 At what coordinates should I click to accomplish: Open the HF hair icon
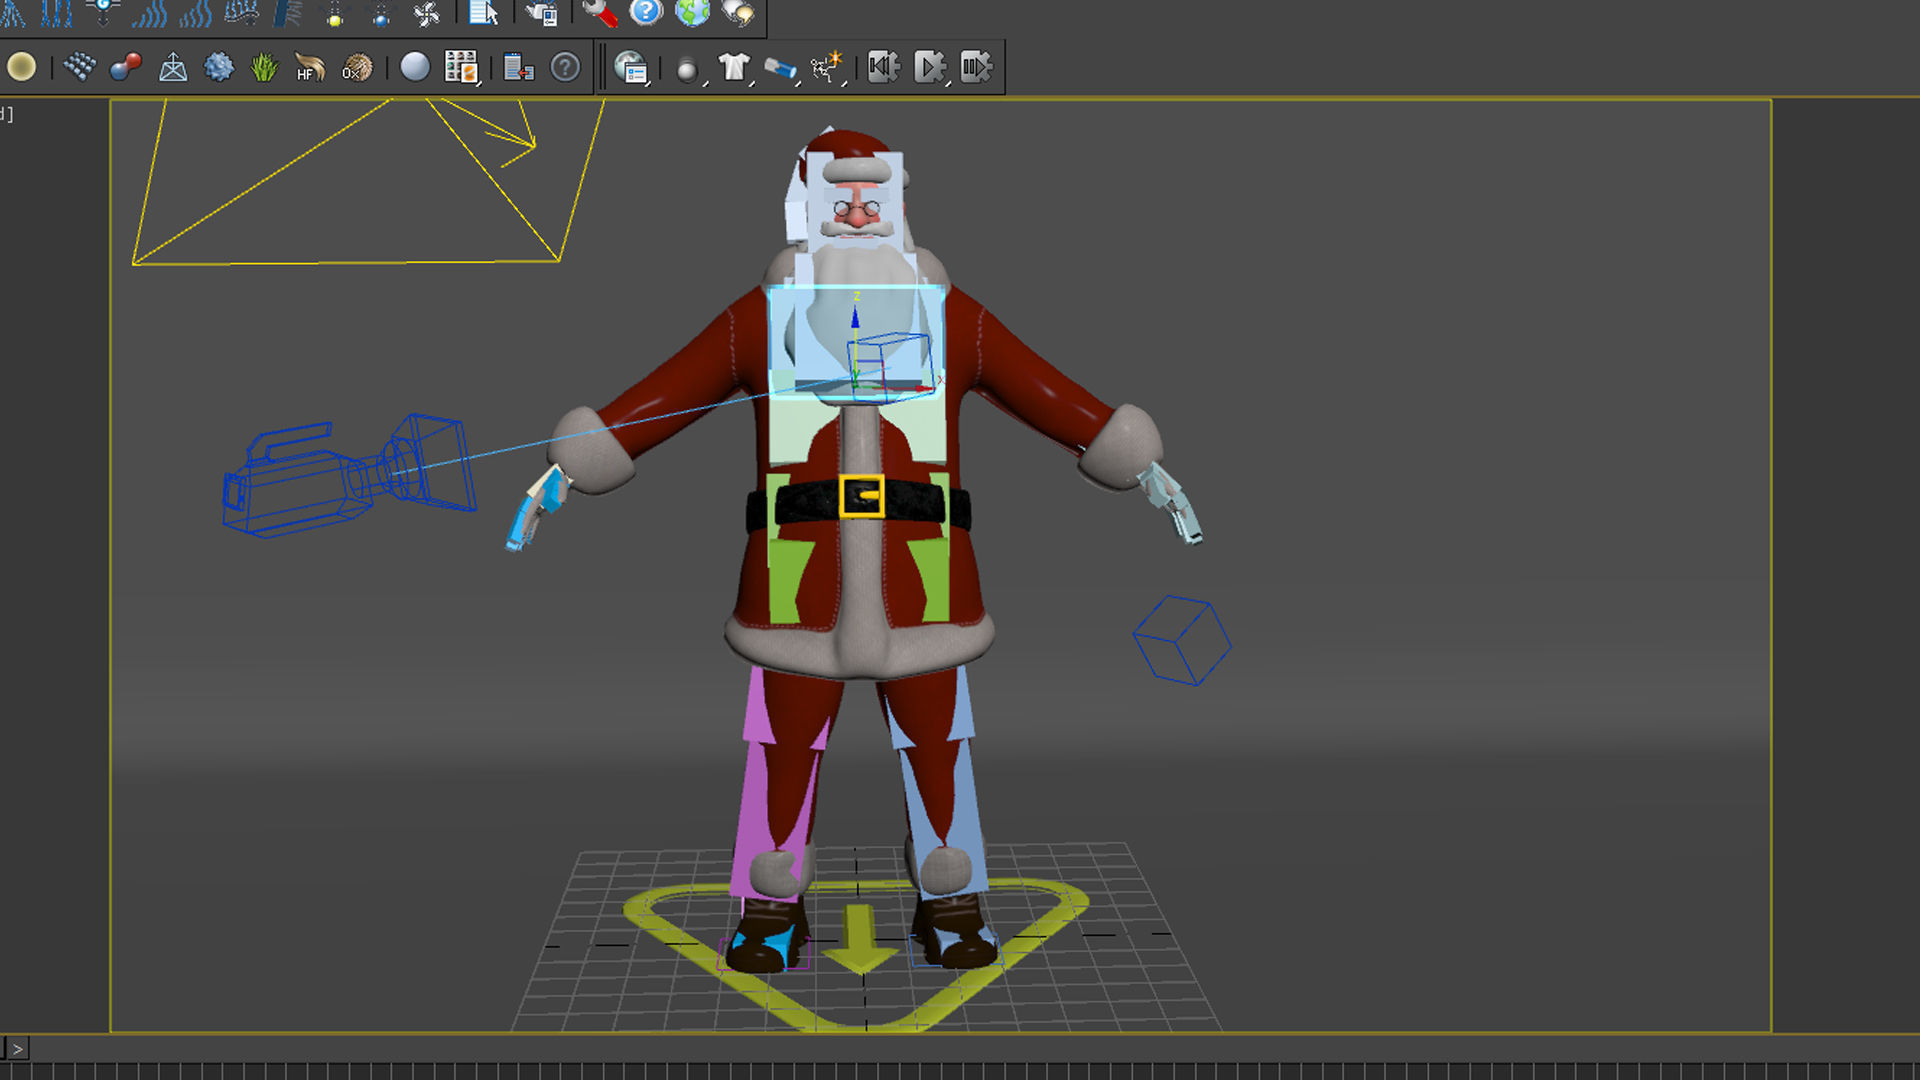click(x=310, y=67)
